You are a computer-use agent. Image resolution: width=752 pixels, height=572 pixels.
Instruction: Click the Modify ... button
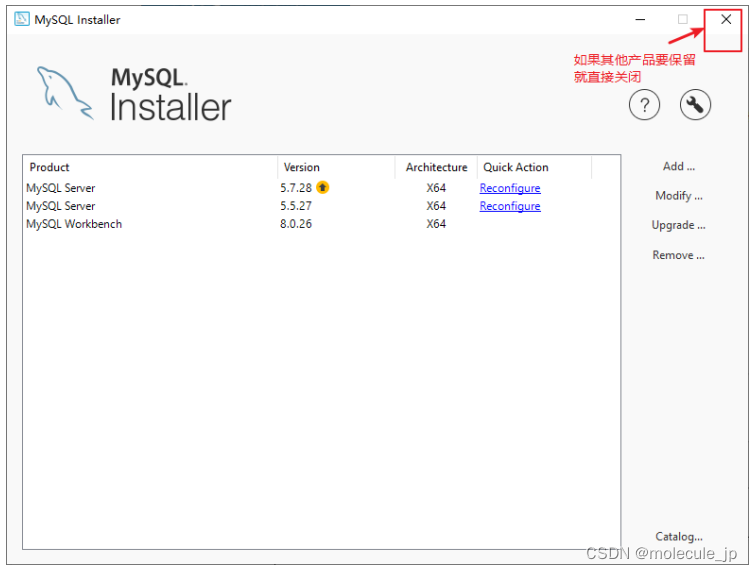(x=679, y=196)
